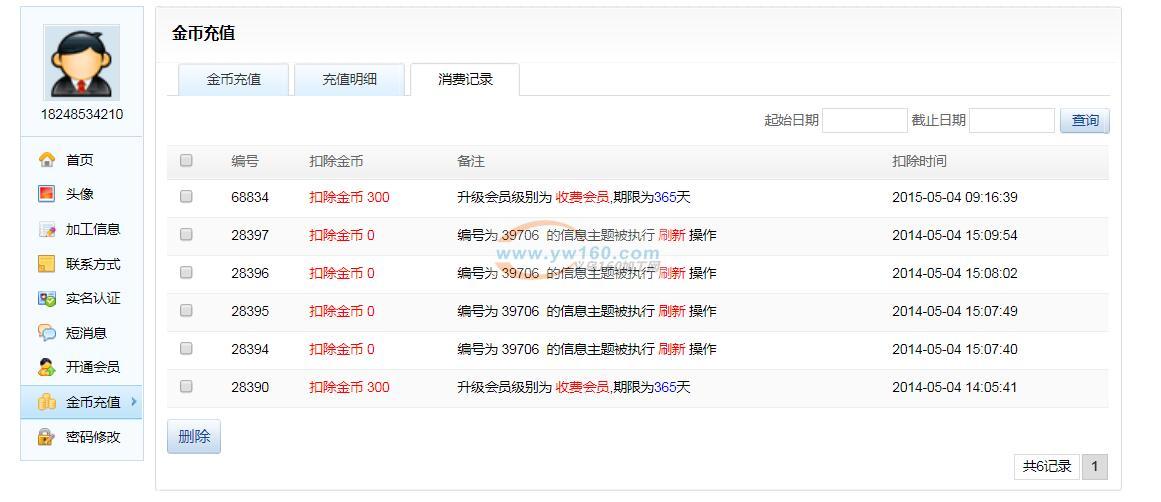Click the 加工信息 edit icon
Viewport: 1161px width, 502px height.
pyautogui.click(x=46, y=229)
